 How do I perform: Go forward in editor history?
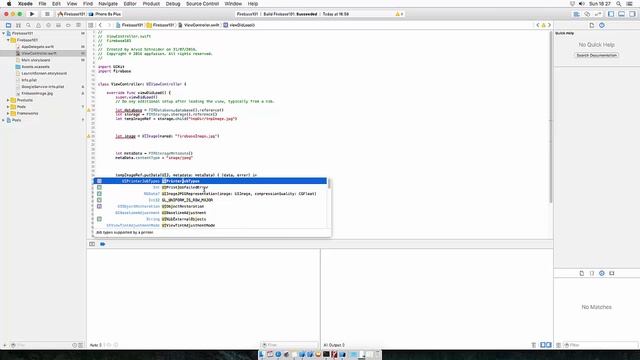pos(109,25)
